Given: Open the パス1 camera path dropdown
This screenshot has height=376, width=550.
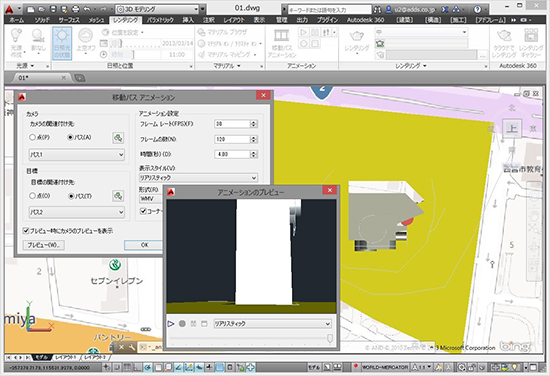Looking at the screenshot, I should (76, 154).
